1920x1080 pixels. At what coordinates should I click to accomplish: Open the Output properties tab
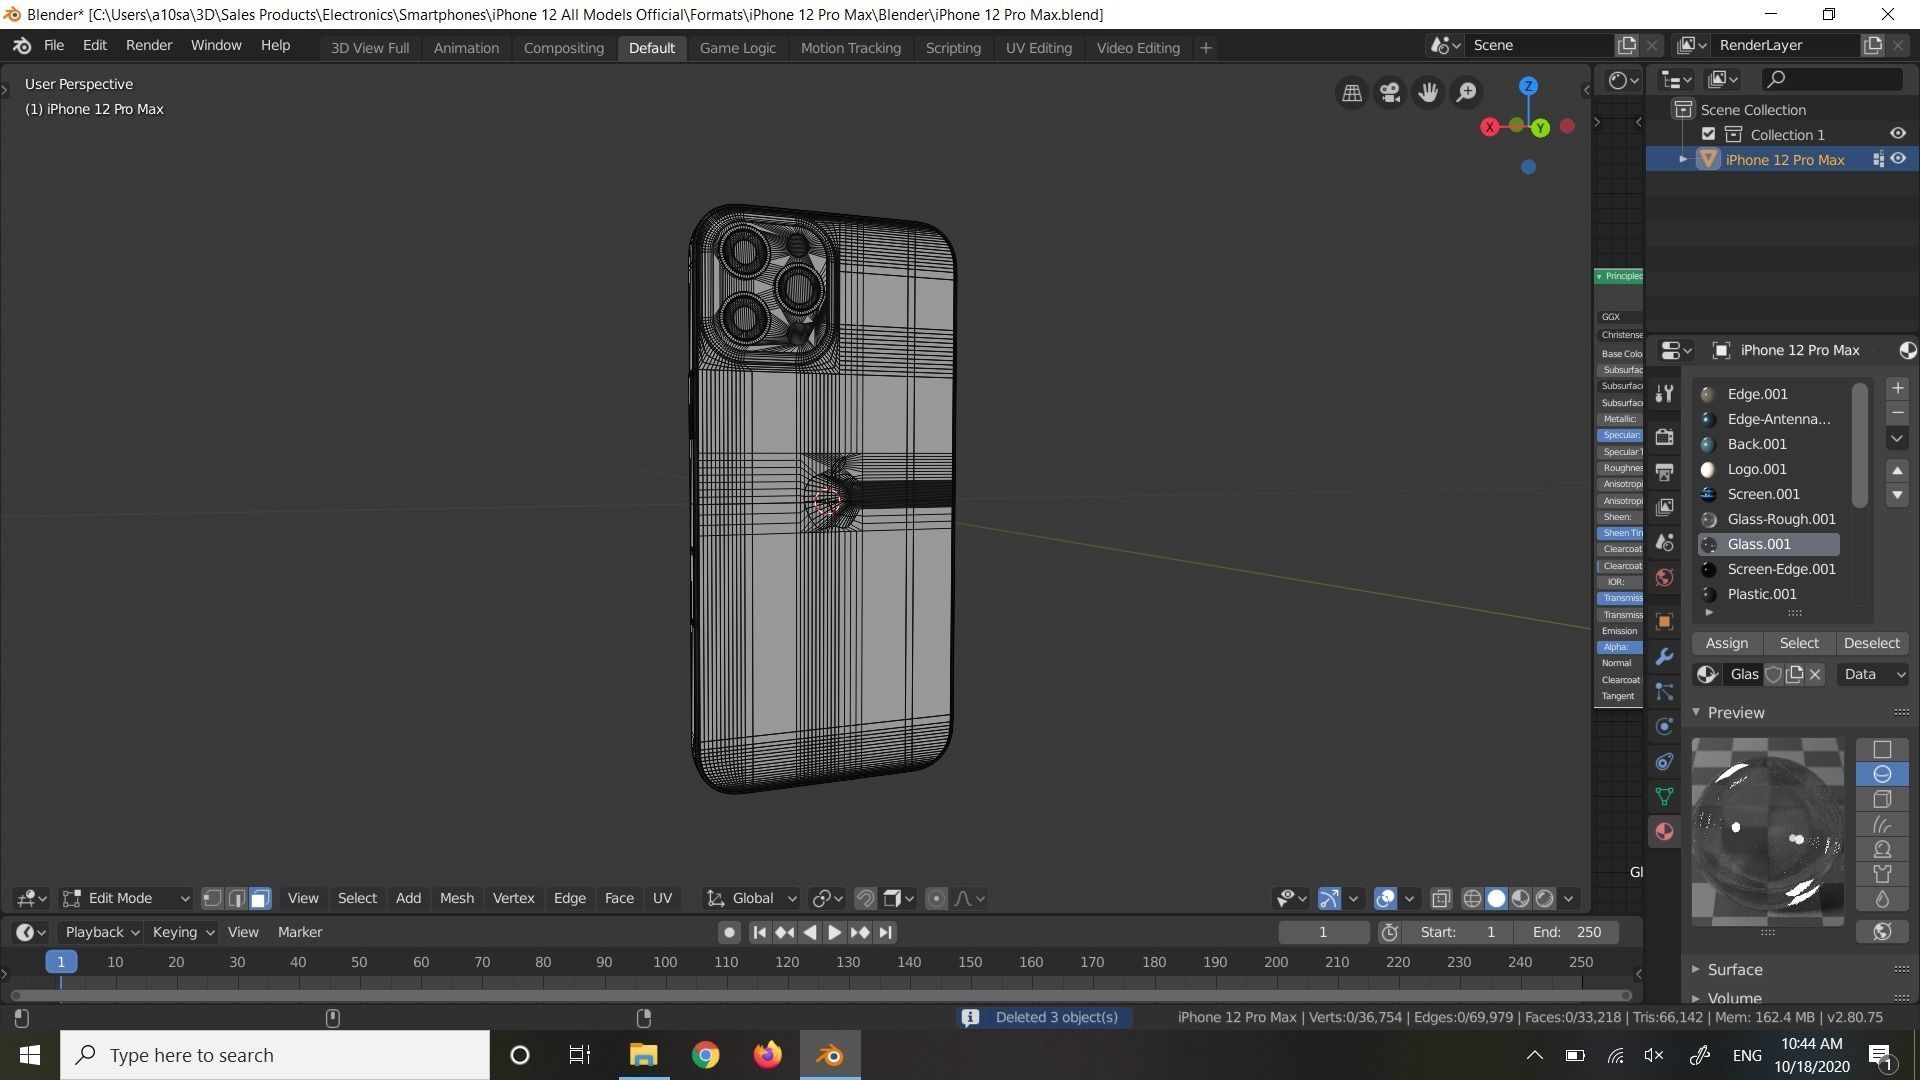[1664, 472]
